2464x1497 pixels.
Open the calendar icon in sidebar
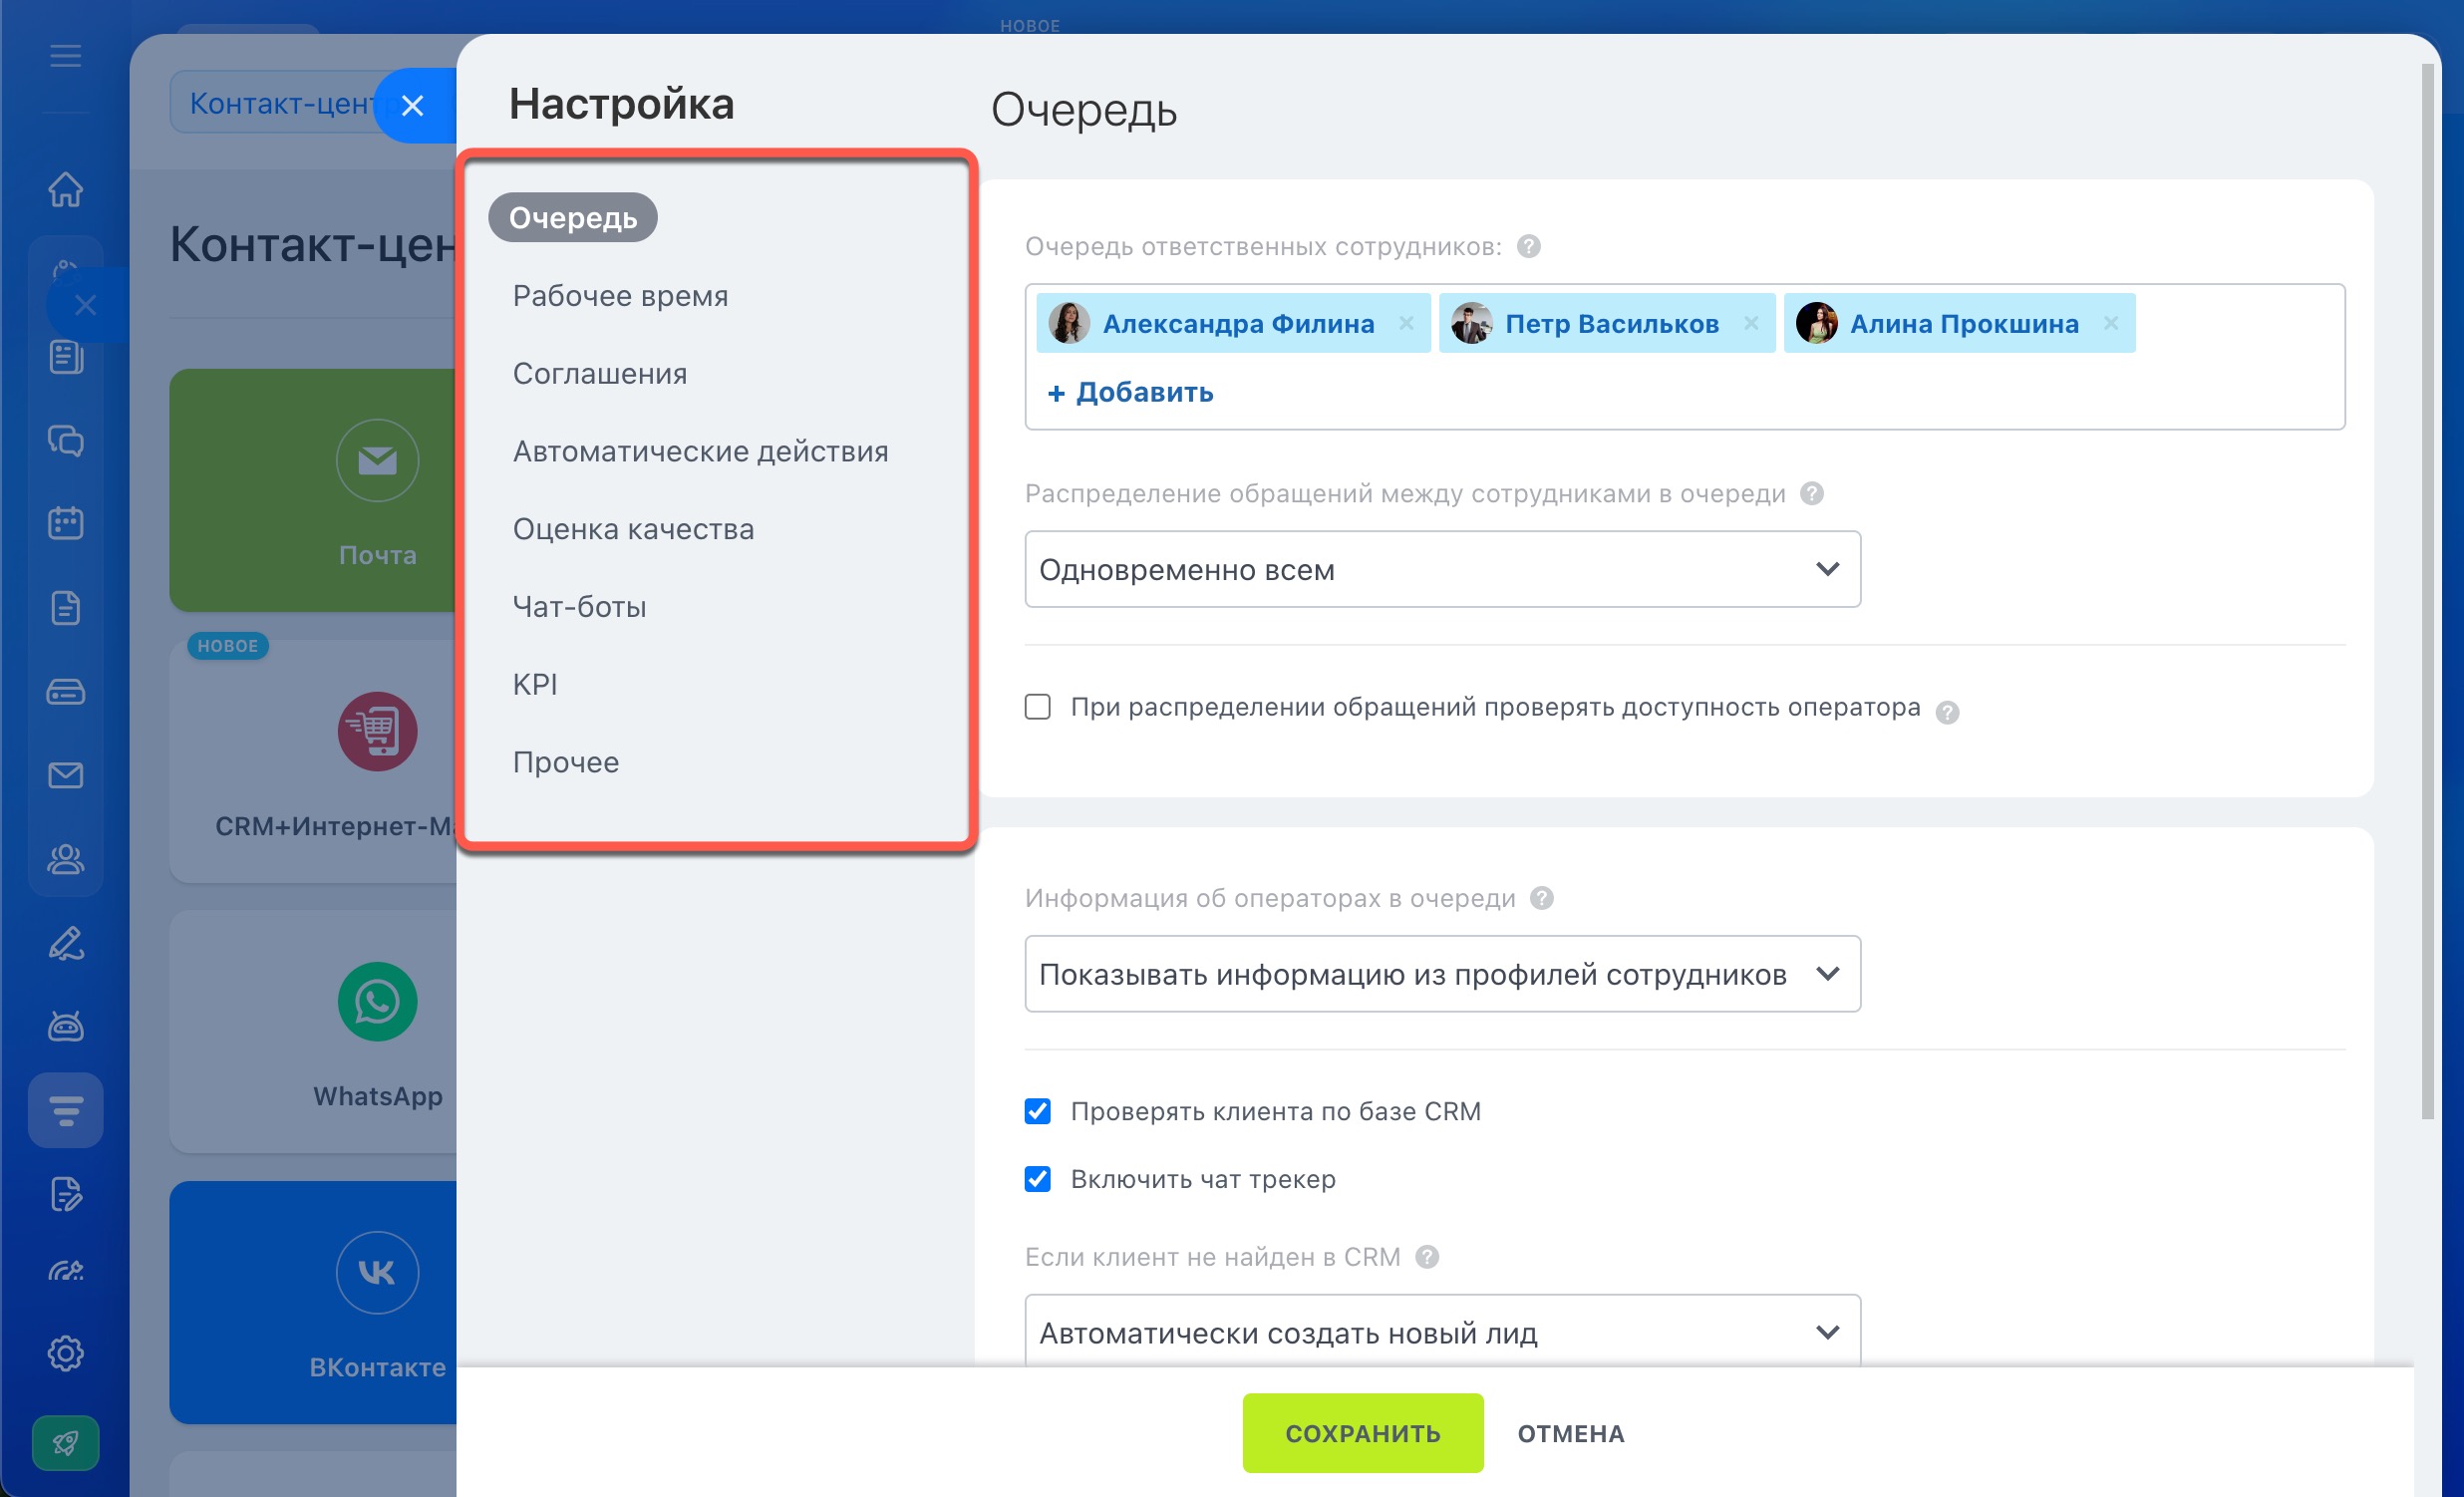(x=66, y=522)
